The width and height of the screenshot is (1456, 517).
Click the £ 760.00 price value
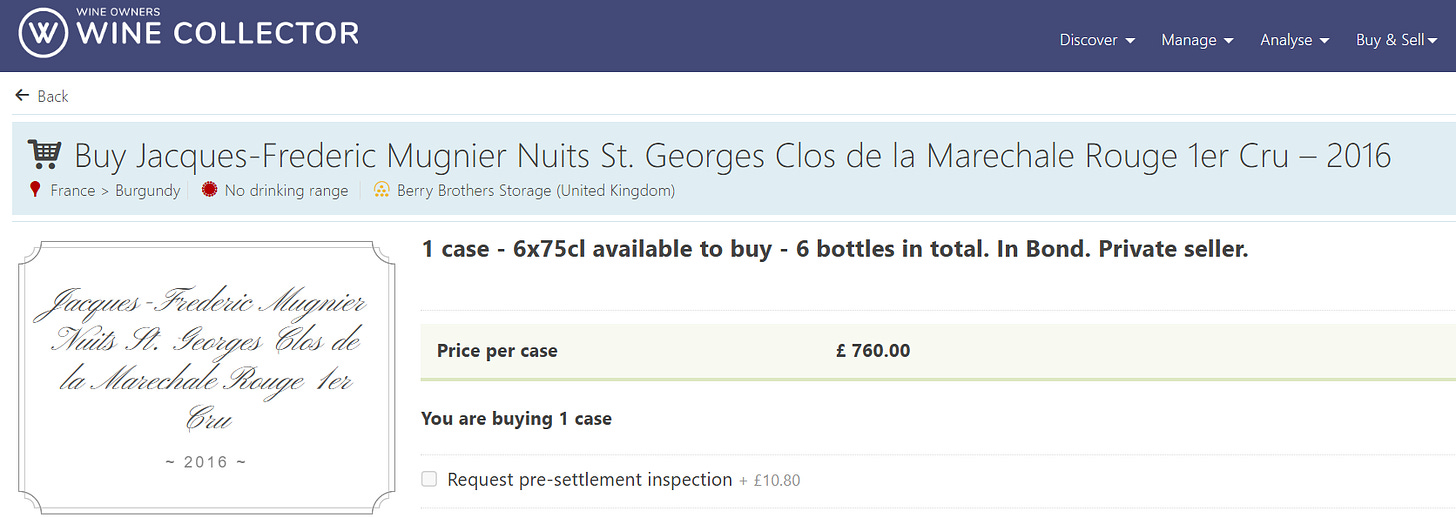(873, 351)
